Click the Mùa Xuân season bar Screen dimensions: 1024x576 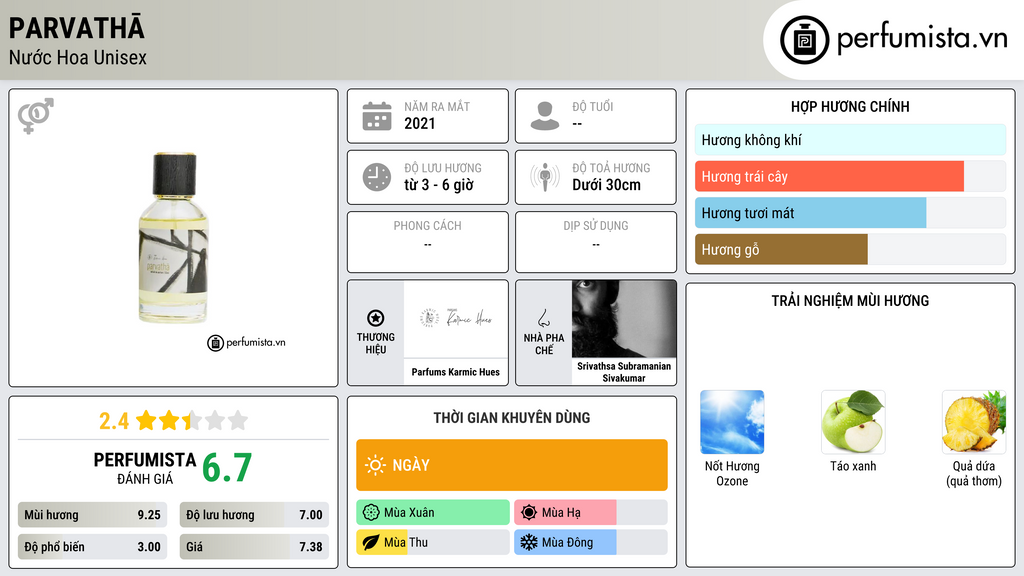(433, 512)
